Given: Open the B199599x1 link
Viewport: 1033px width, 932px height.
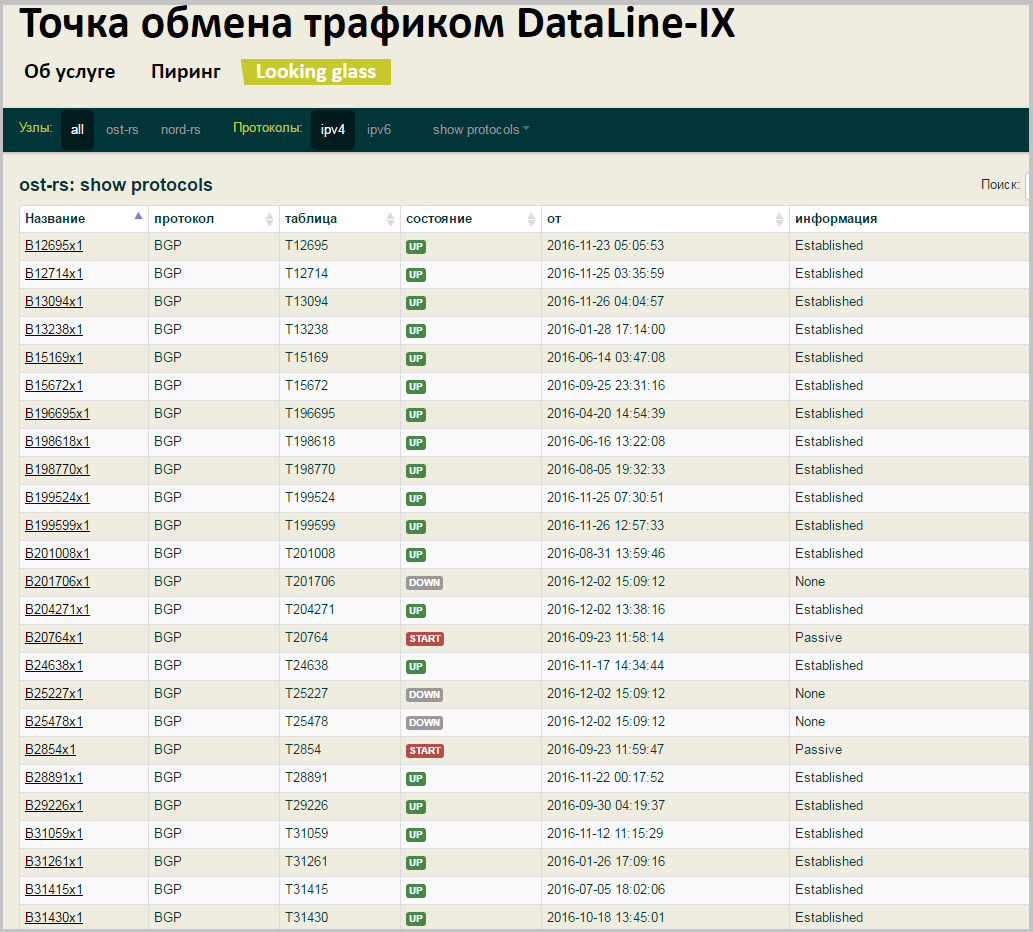Looking at the screenshot, I should click(57, 526).
